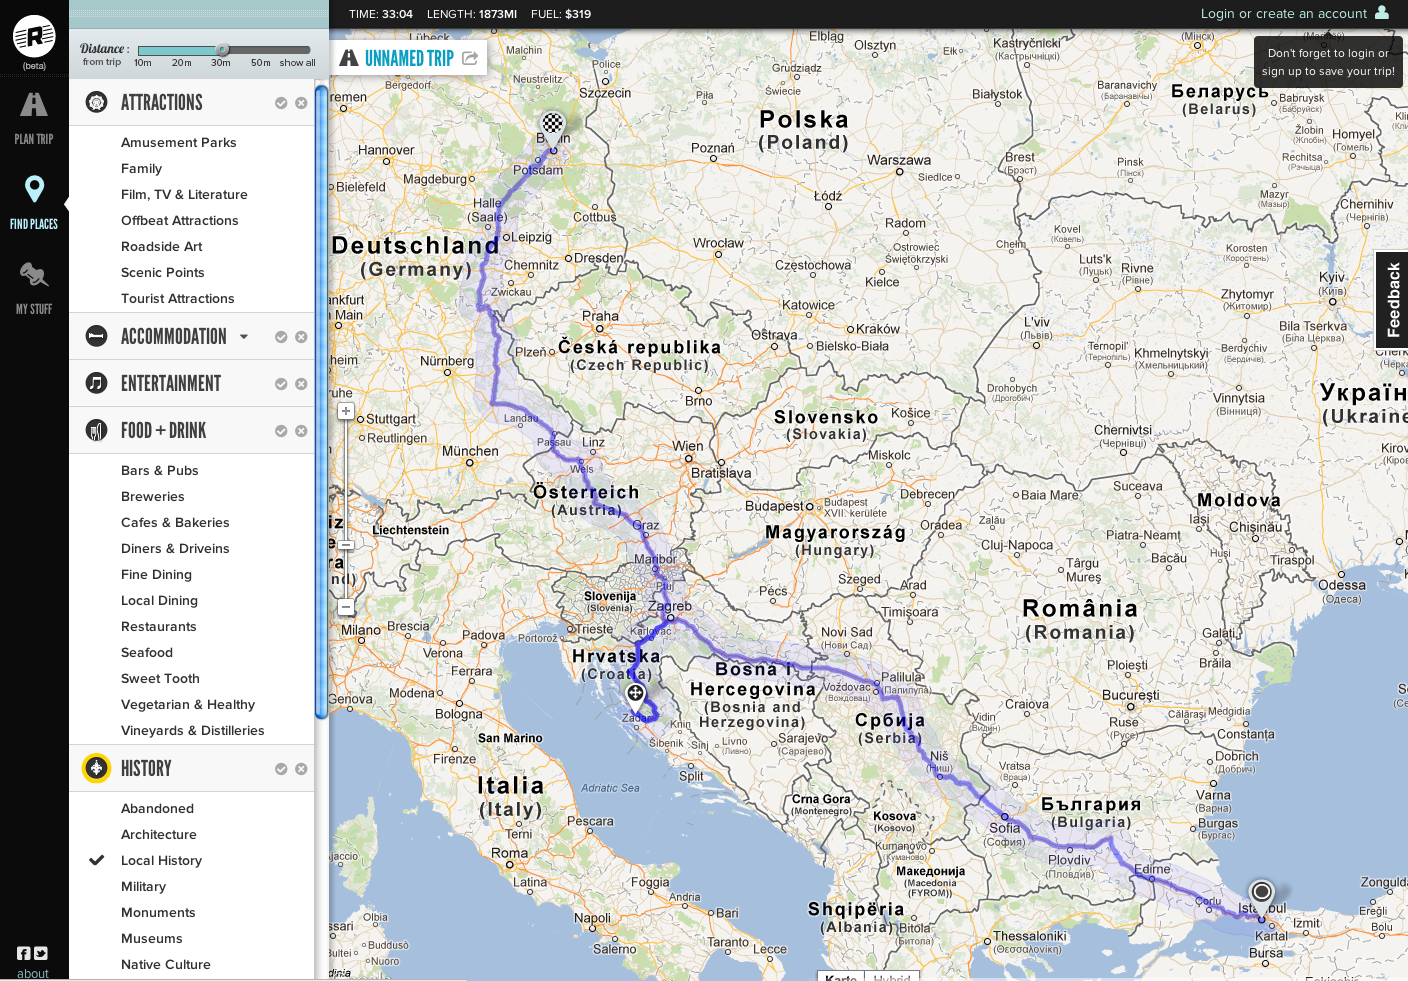Expand the Accommodation category arrow
The height and width of the screenshot is (981, 1408).
click(x=244, y=337)
